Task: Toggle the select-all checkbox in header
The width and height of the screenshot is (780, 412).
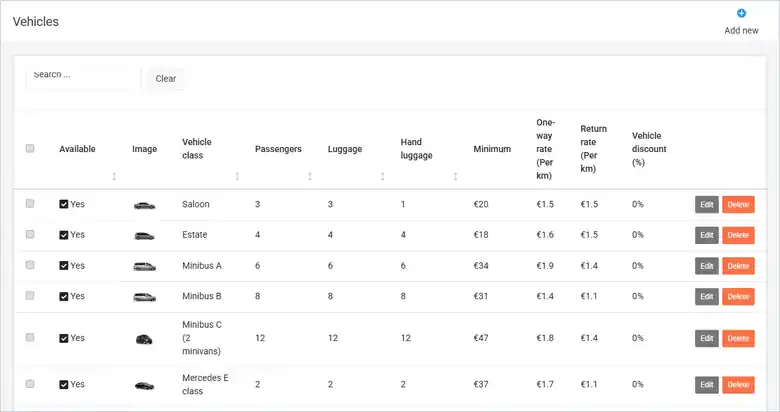Action: click(x=30, y=148)
